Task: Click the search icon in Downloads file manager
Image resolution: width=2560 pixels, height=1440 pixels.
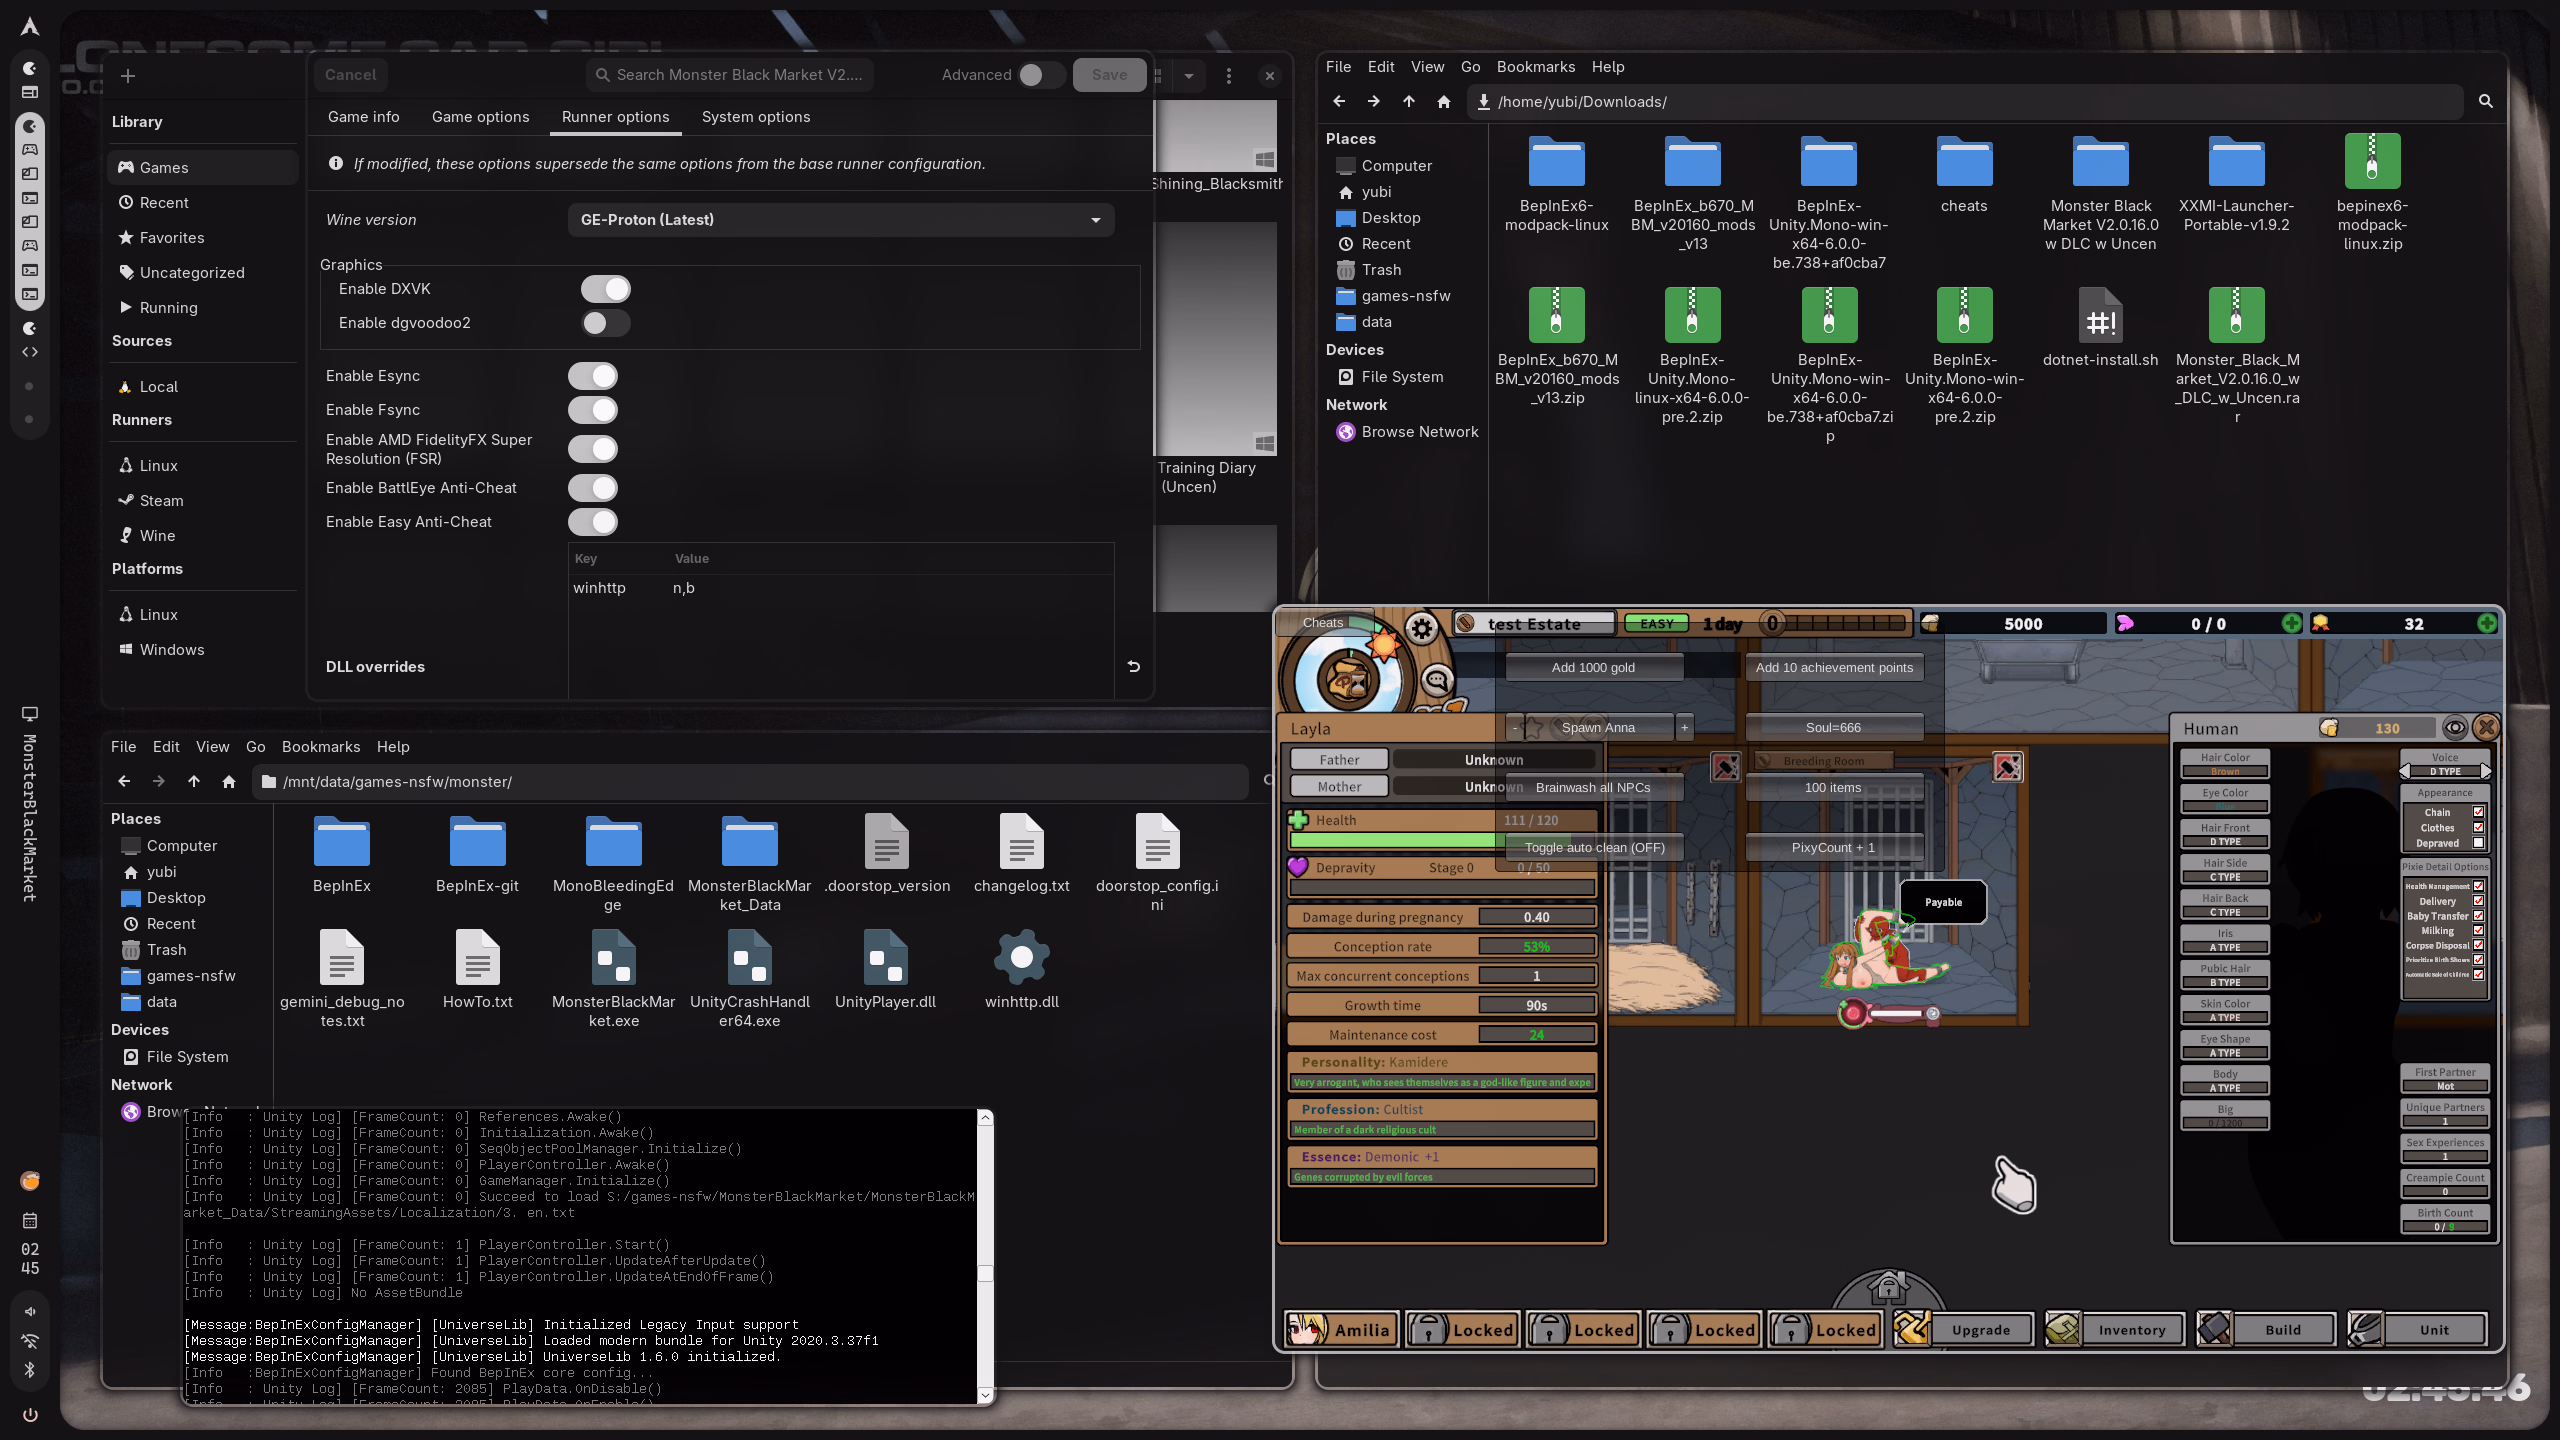Action: [x=2485, y=101]
